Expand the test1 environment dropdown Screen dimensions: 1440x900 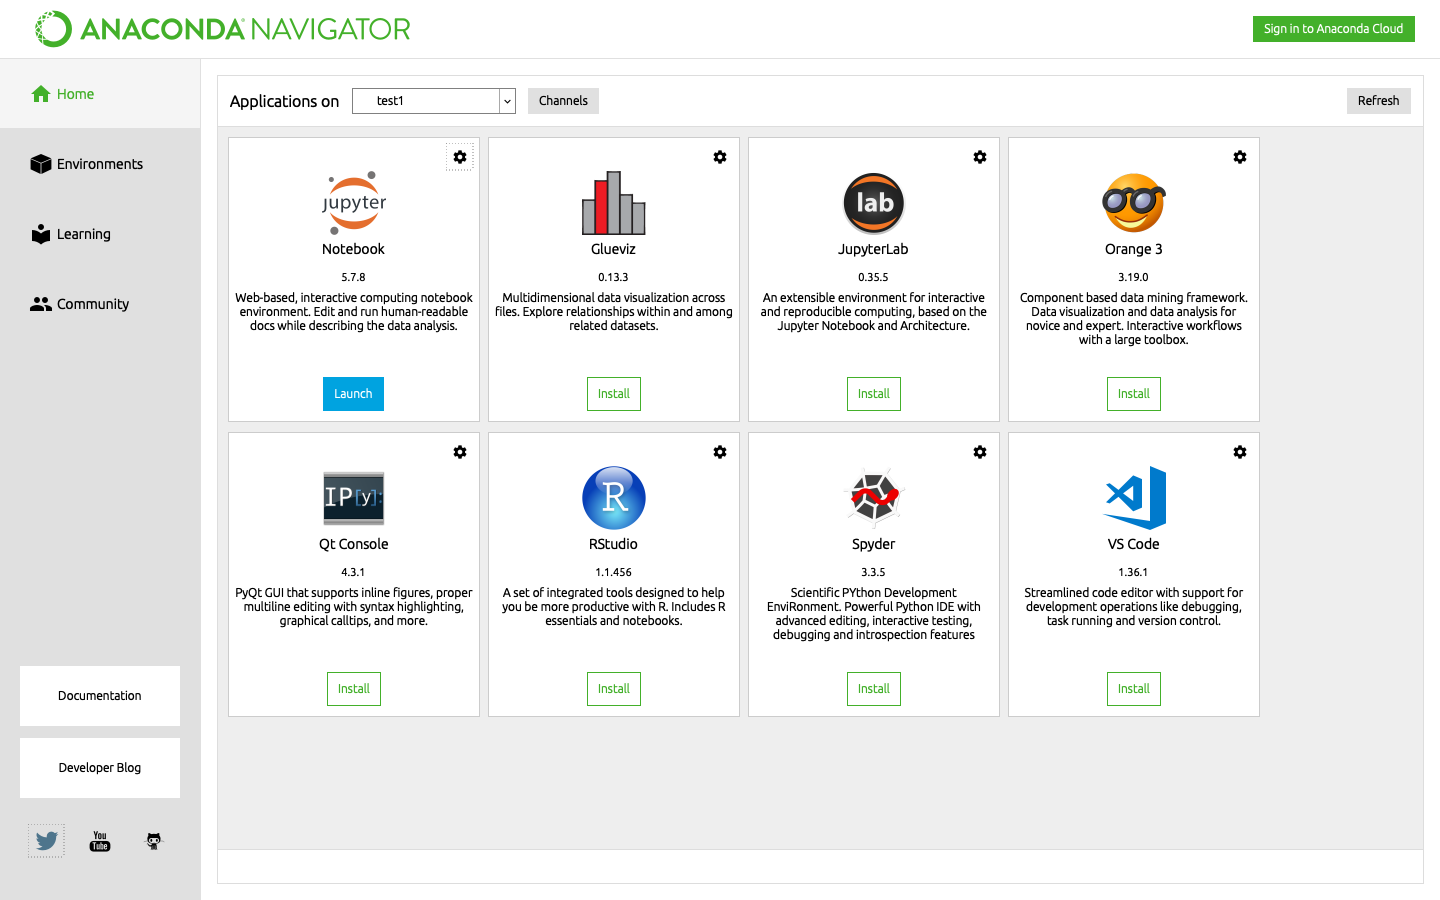click(x=434, y=101)
